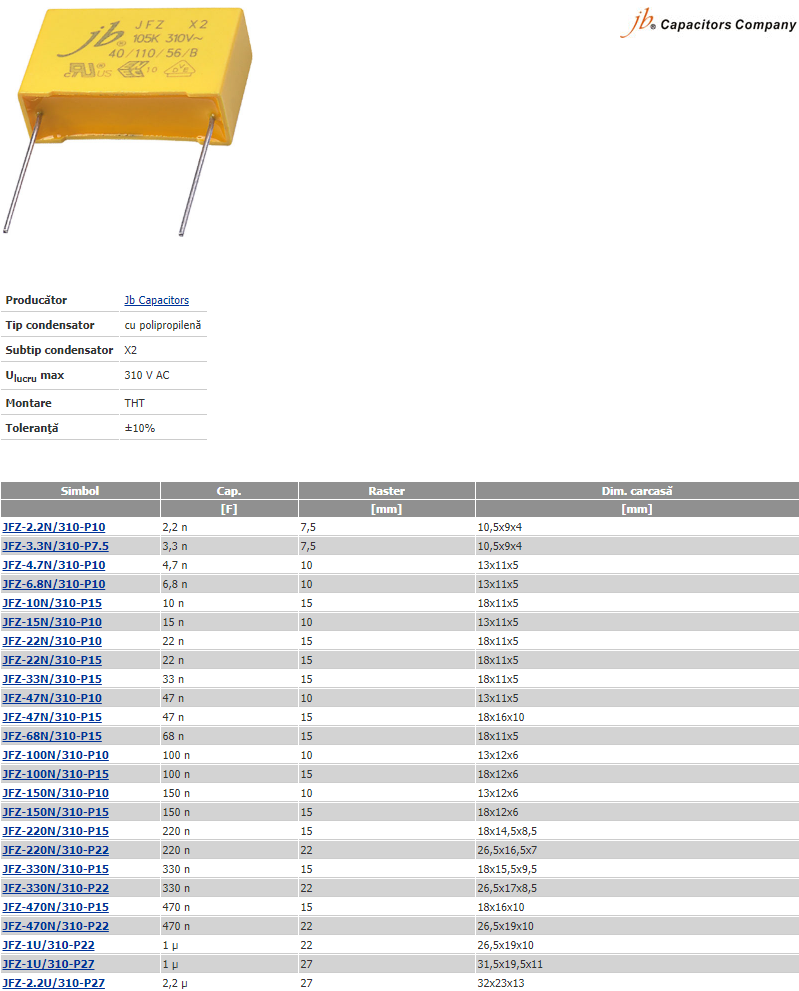Select the '±10%' tolerance value
The image size is (799, 991).
(140, 428)
